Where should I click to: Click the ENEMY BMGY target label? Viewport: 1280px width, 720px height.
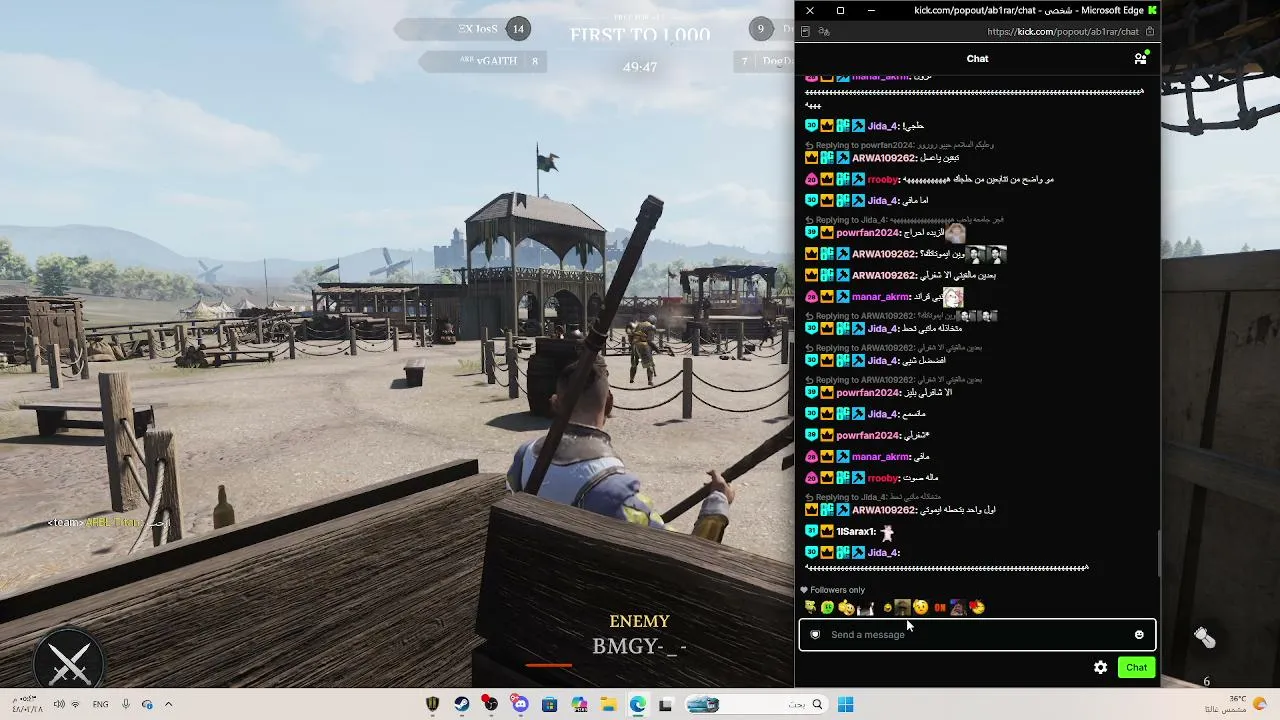pos(639,636)
